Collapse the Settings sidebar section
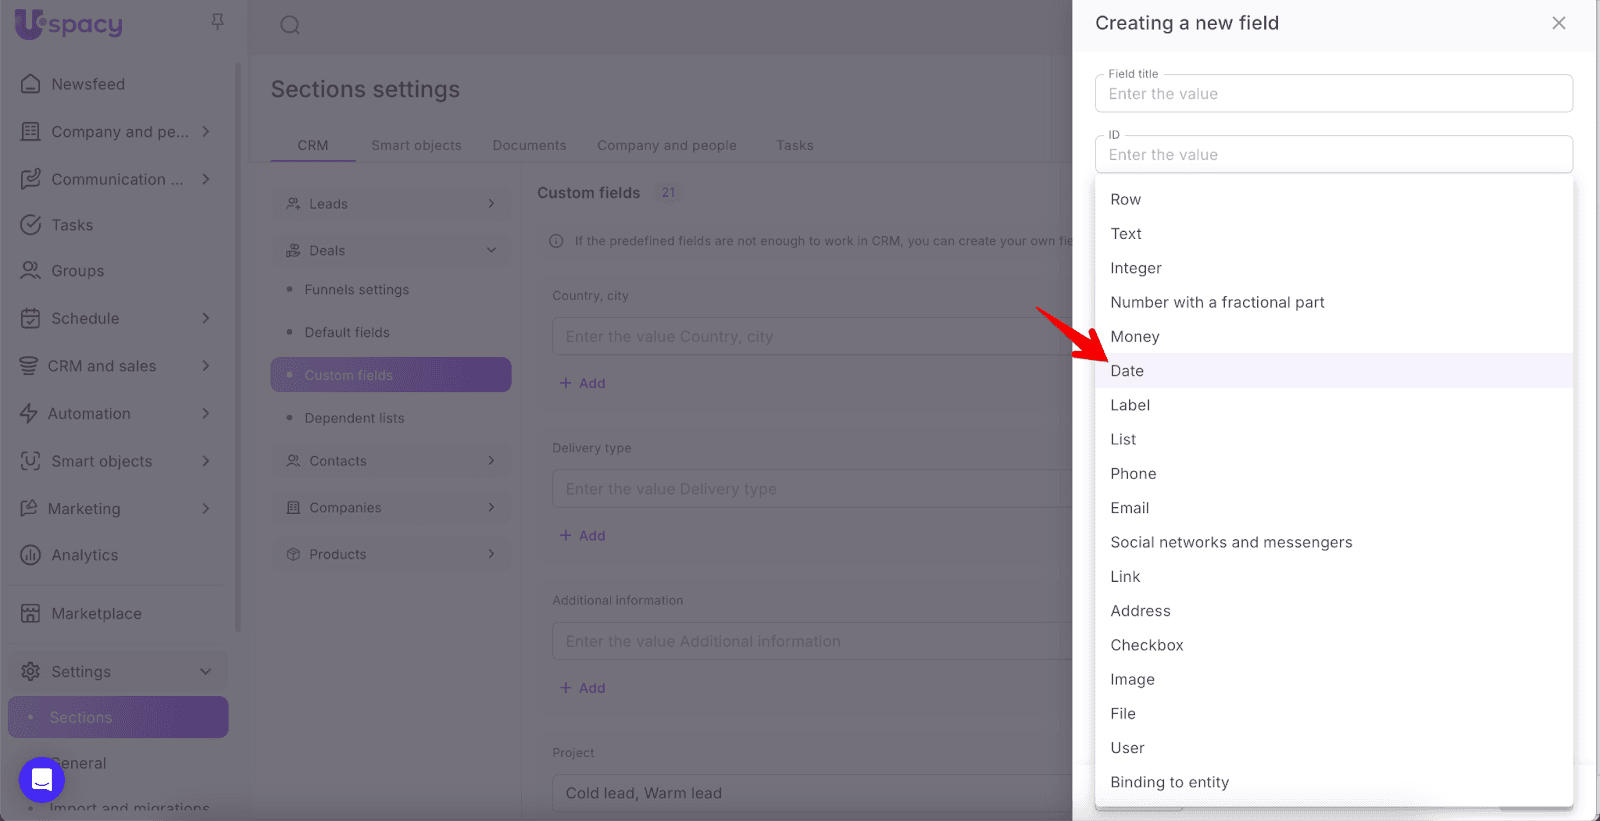The image size is (1600, 821). coord(206,672)
